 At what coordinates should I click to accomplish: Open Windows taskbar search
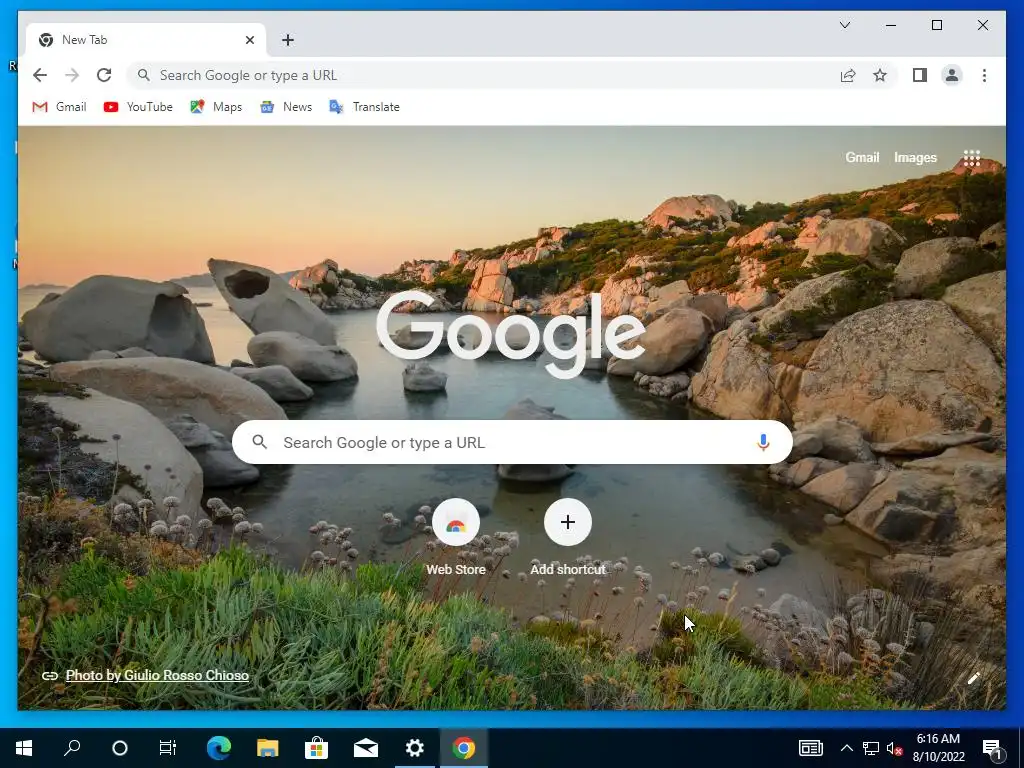72,748
